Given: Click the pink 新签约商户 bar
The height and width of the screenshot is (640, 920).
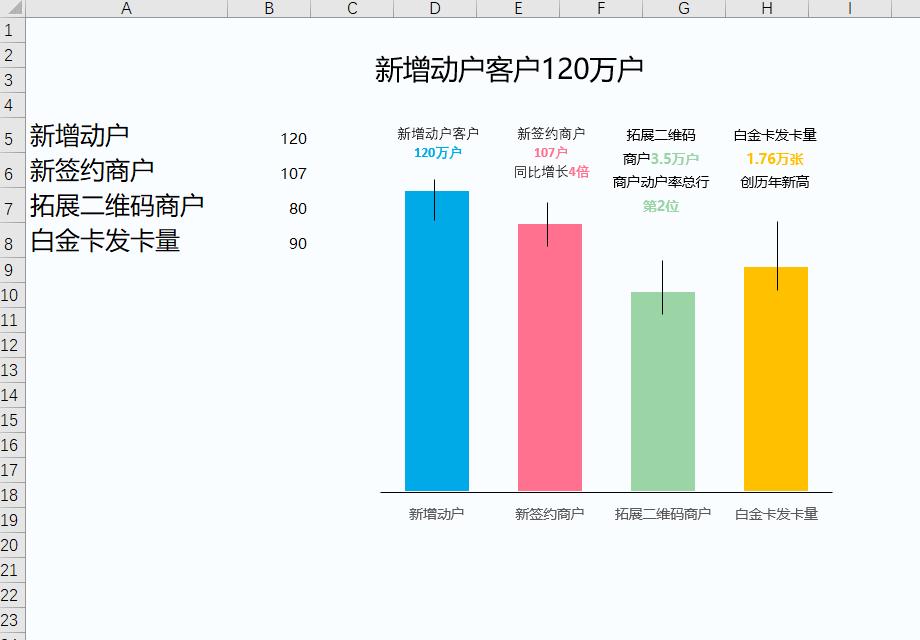Looking at the screenshot, I should click(550, 357).
